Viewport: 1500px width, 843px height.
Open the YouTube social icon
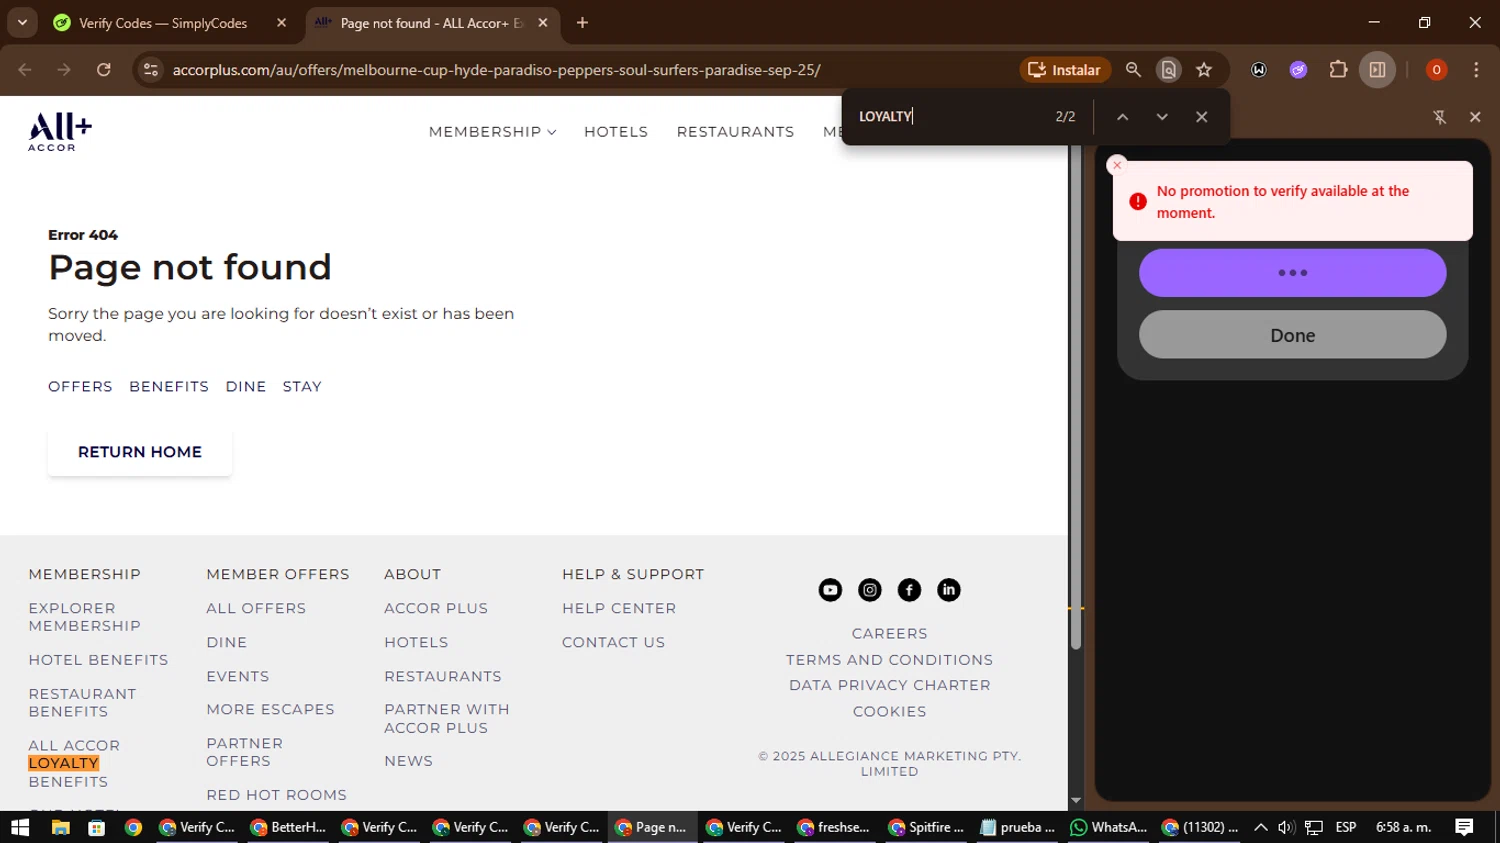[x=830, y=590]
